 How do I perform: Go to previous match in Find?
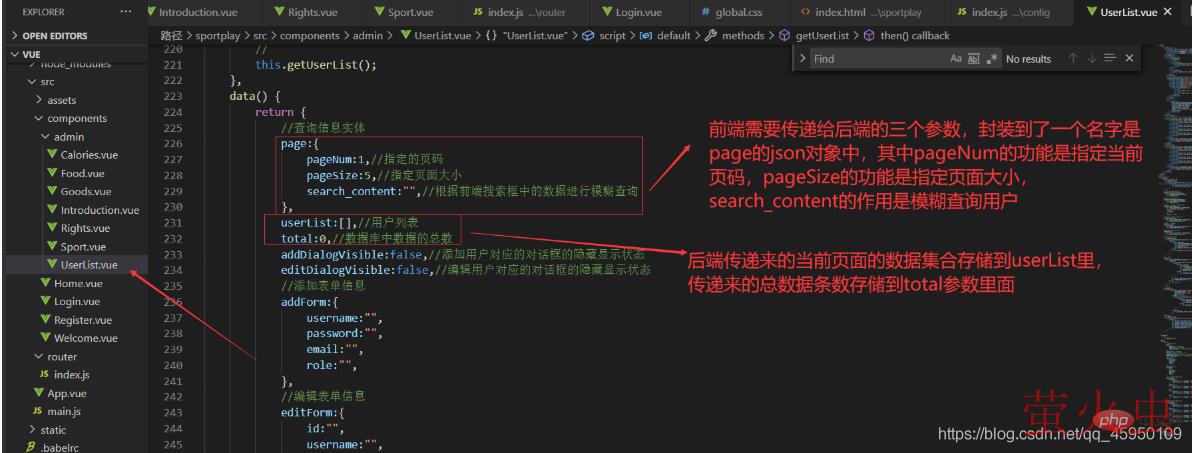[x=1074, y=59]
